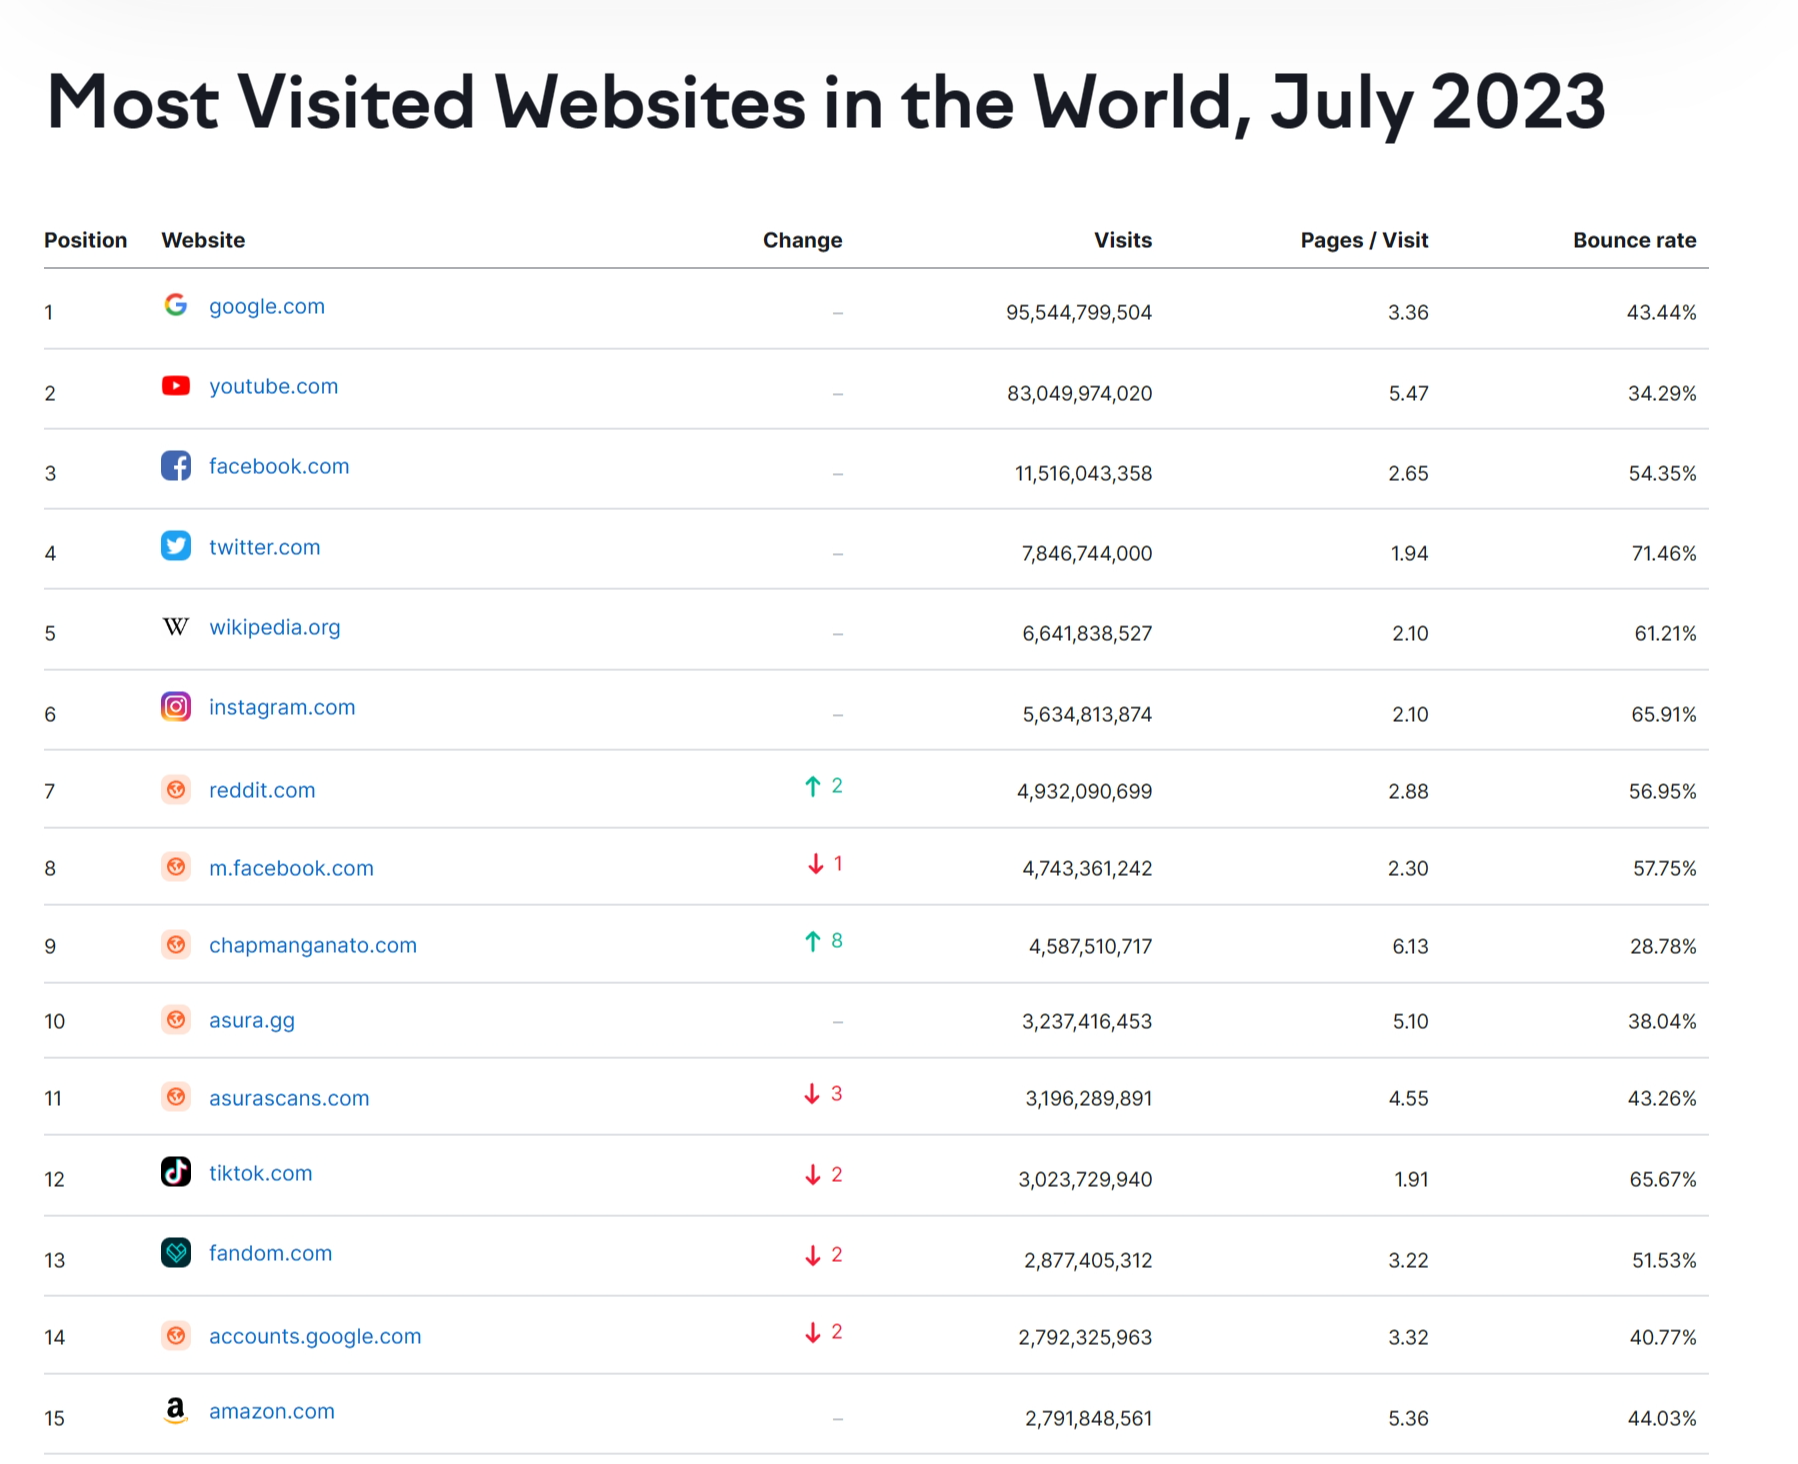Select the visits value 83,049,974,020

[x=1080, y=394]
